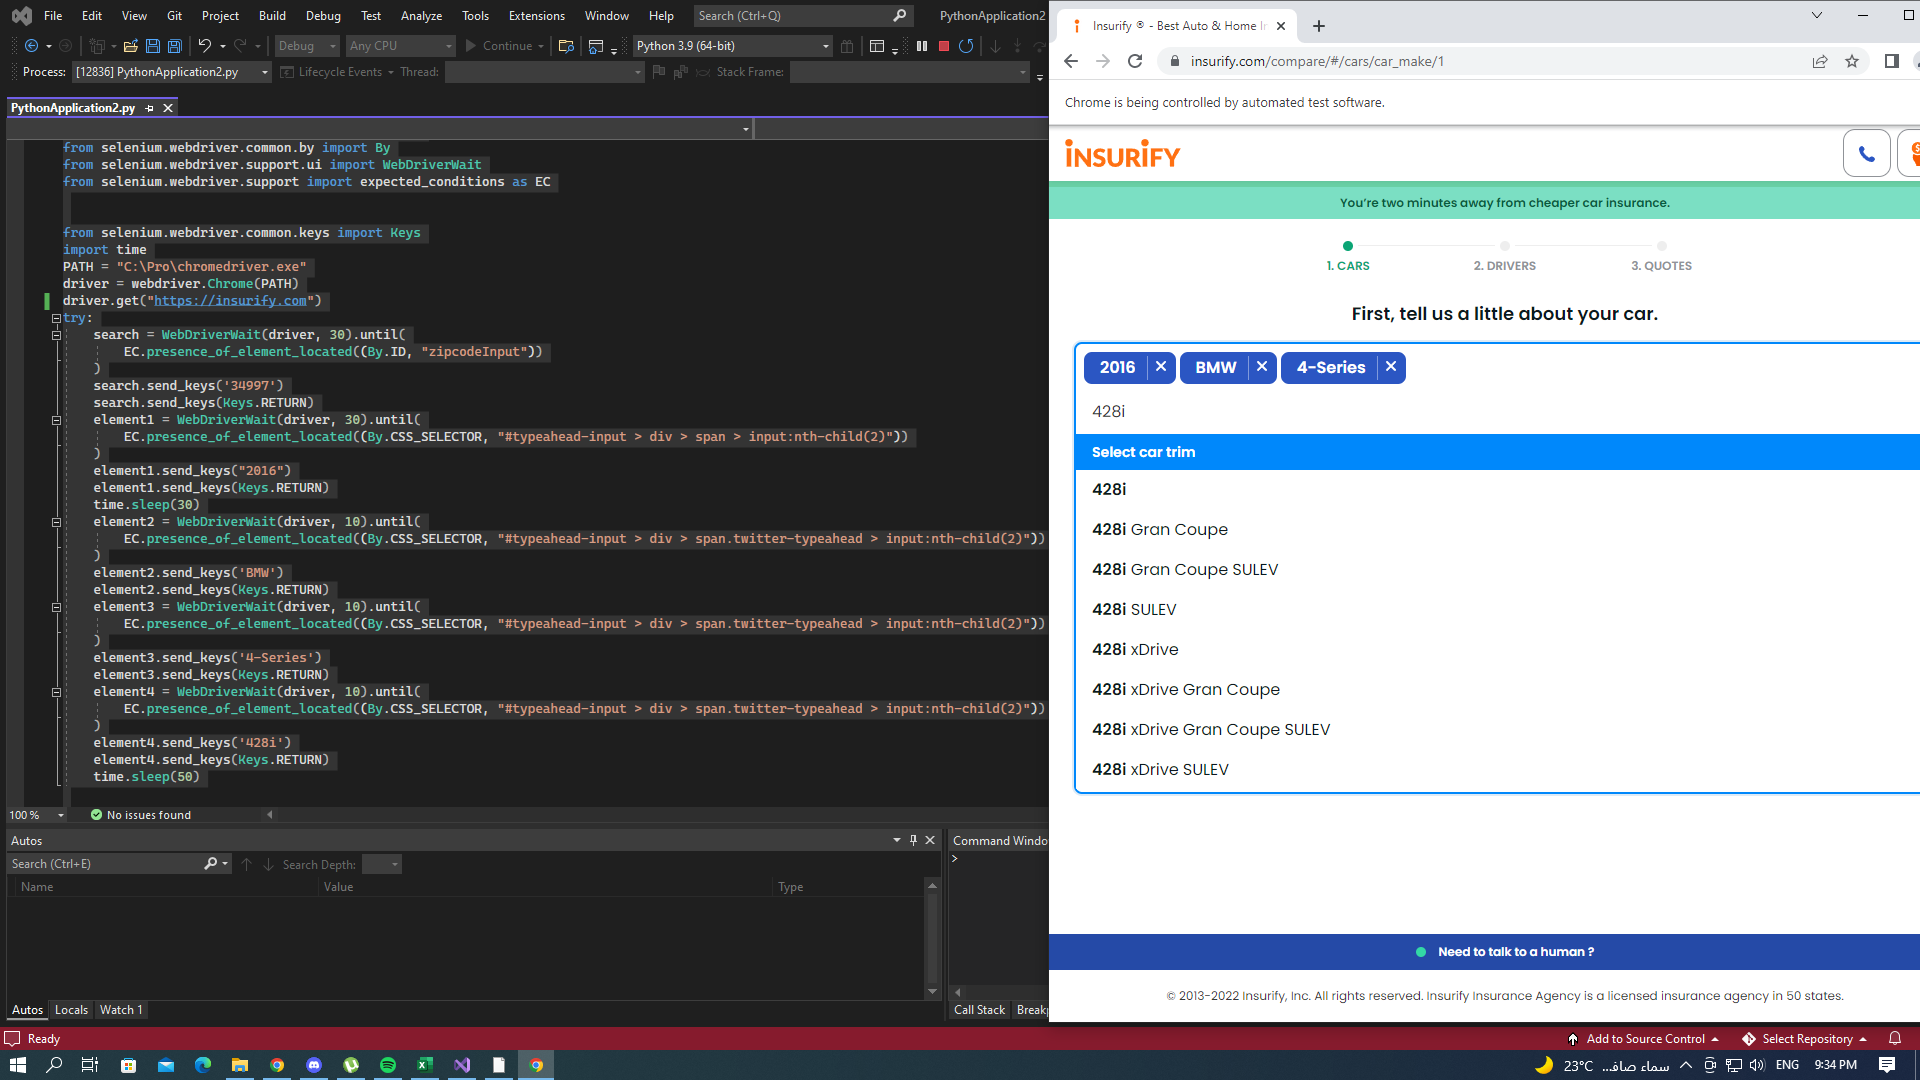Collapse the search = WebDriverWait code region
This screenshot has width=1920, height=1080.
click(57, 335)
